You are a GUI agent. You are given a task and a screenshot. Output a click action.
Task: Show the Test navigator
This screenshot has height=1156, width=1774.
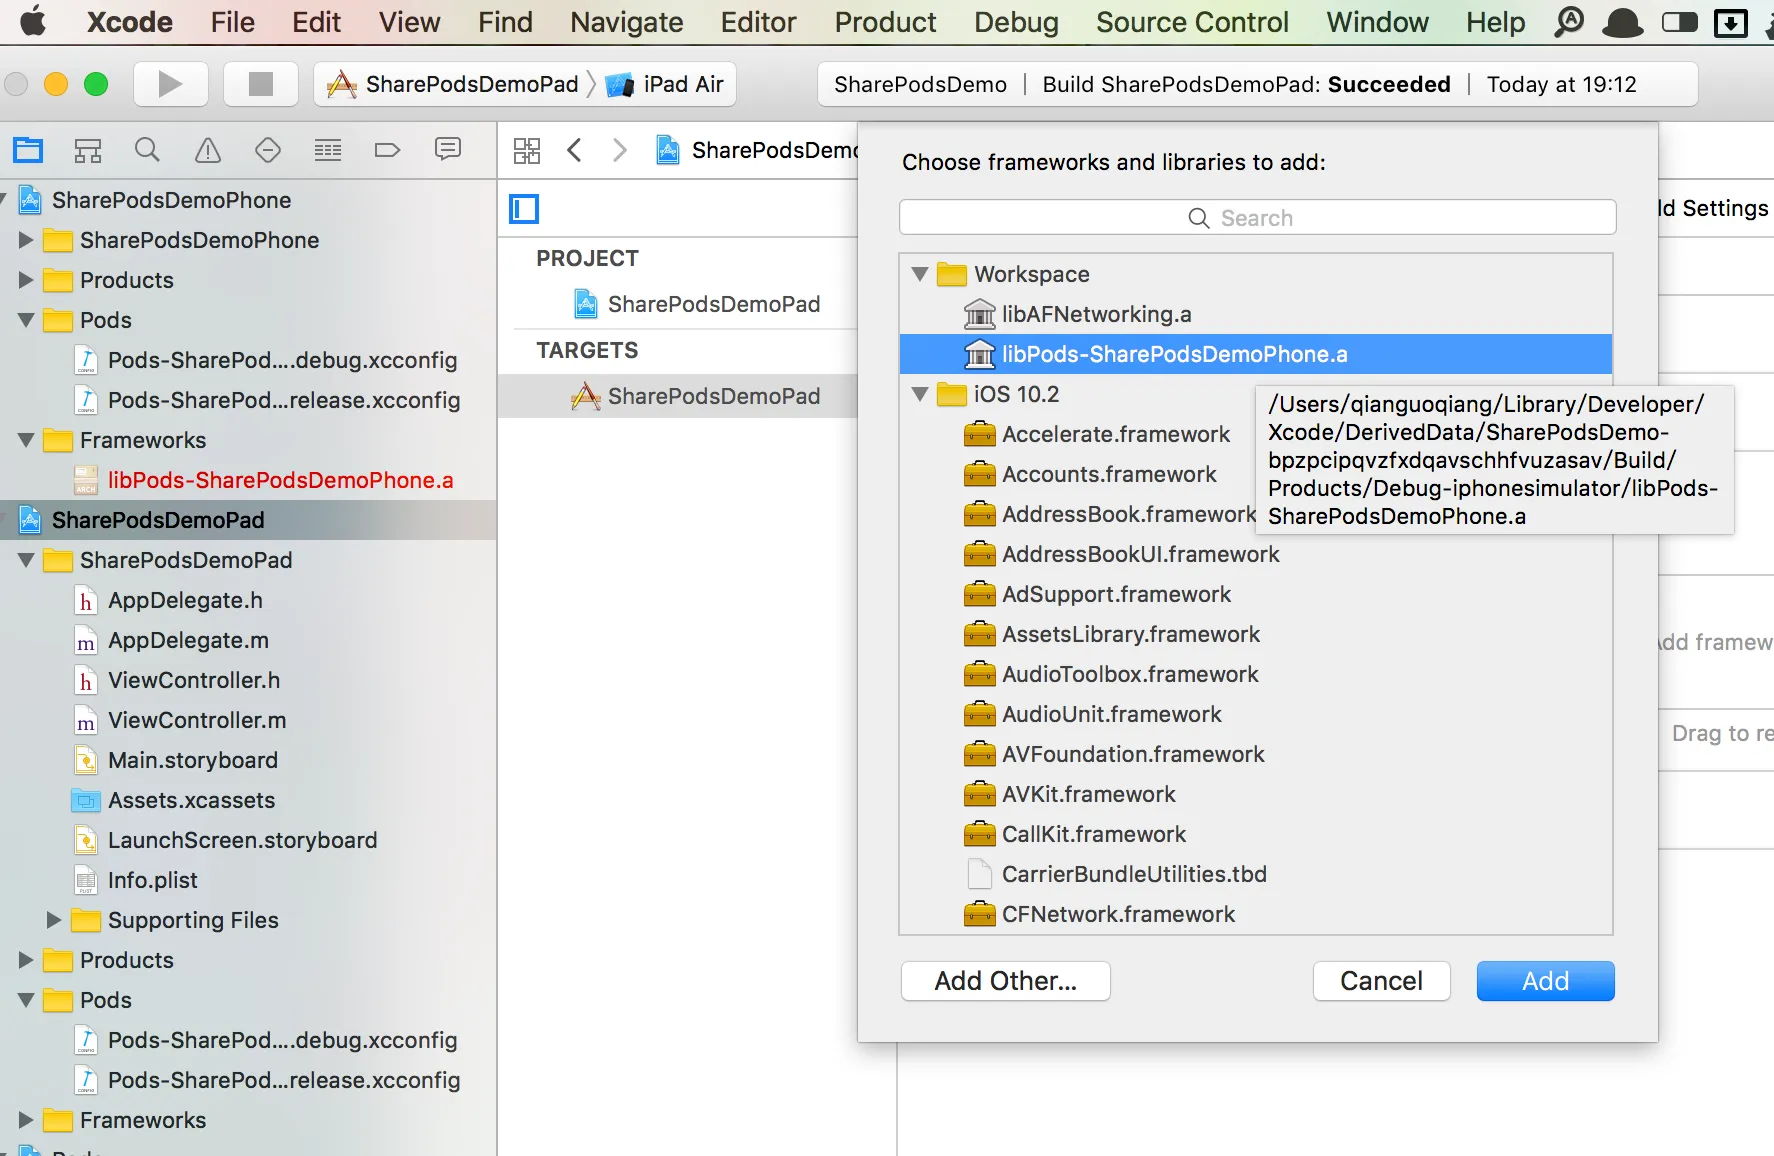click(x=268, y=150)
